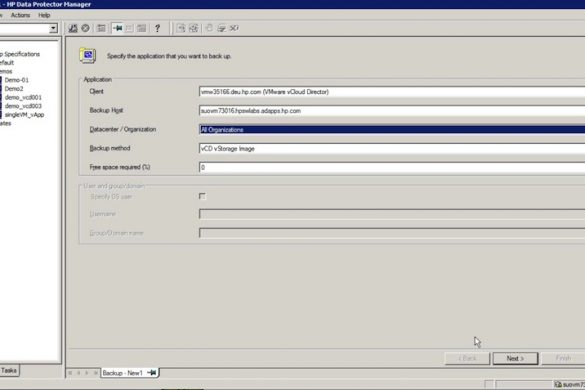The width and height of the screenshot is (585, 390).
Task: Click the first tab-scroll arrow
Action: click(70, 372)
